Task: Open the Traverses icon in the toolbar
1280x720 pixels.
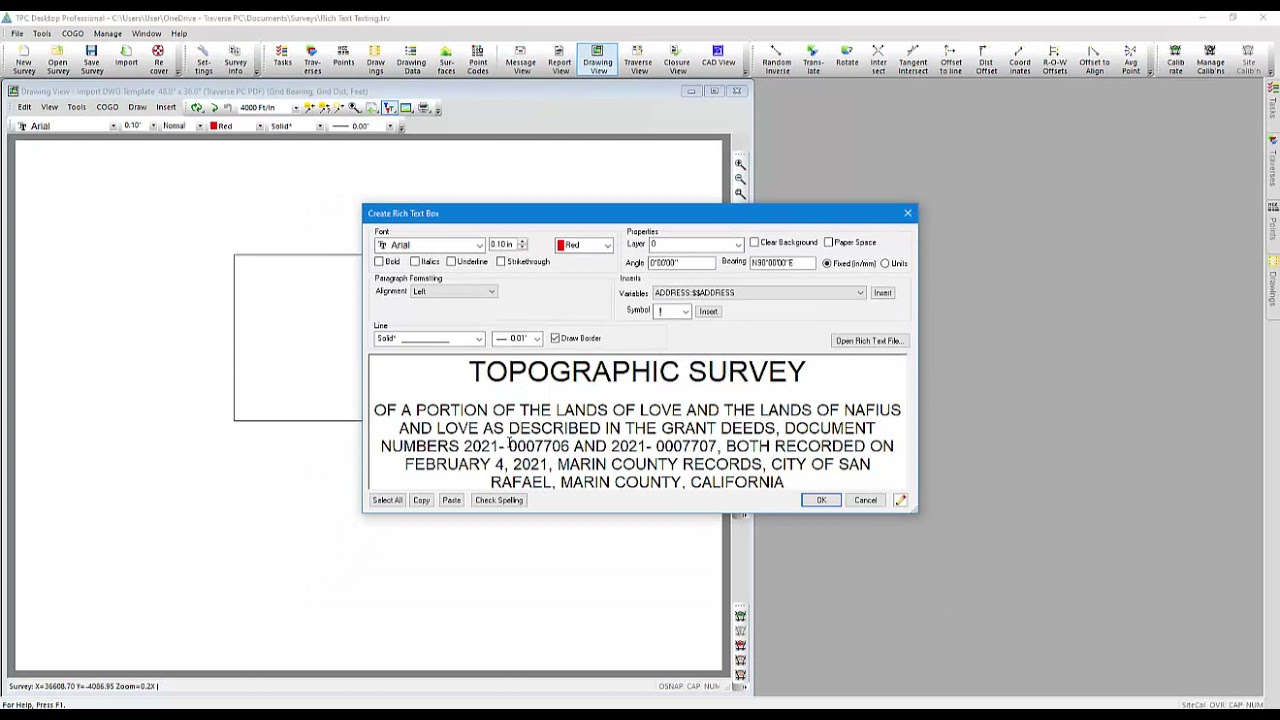Action: pos(312,60)
